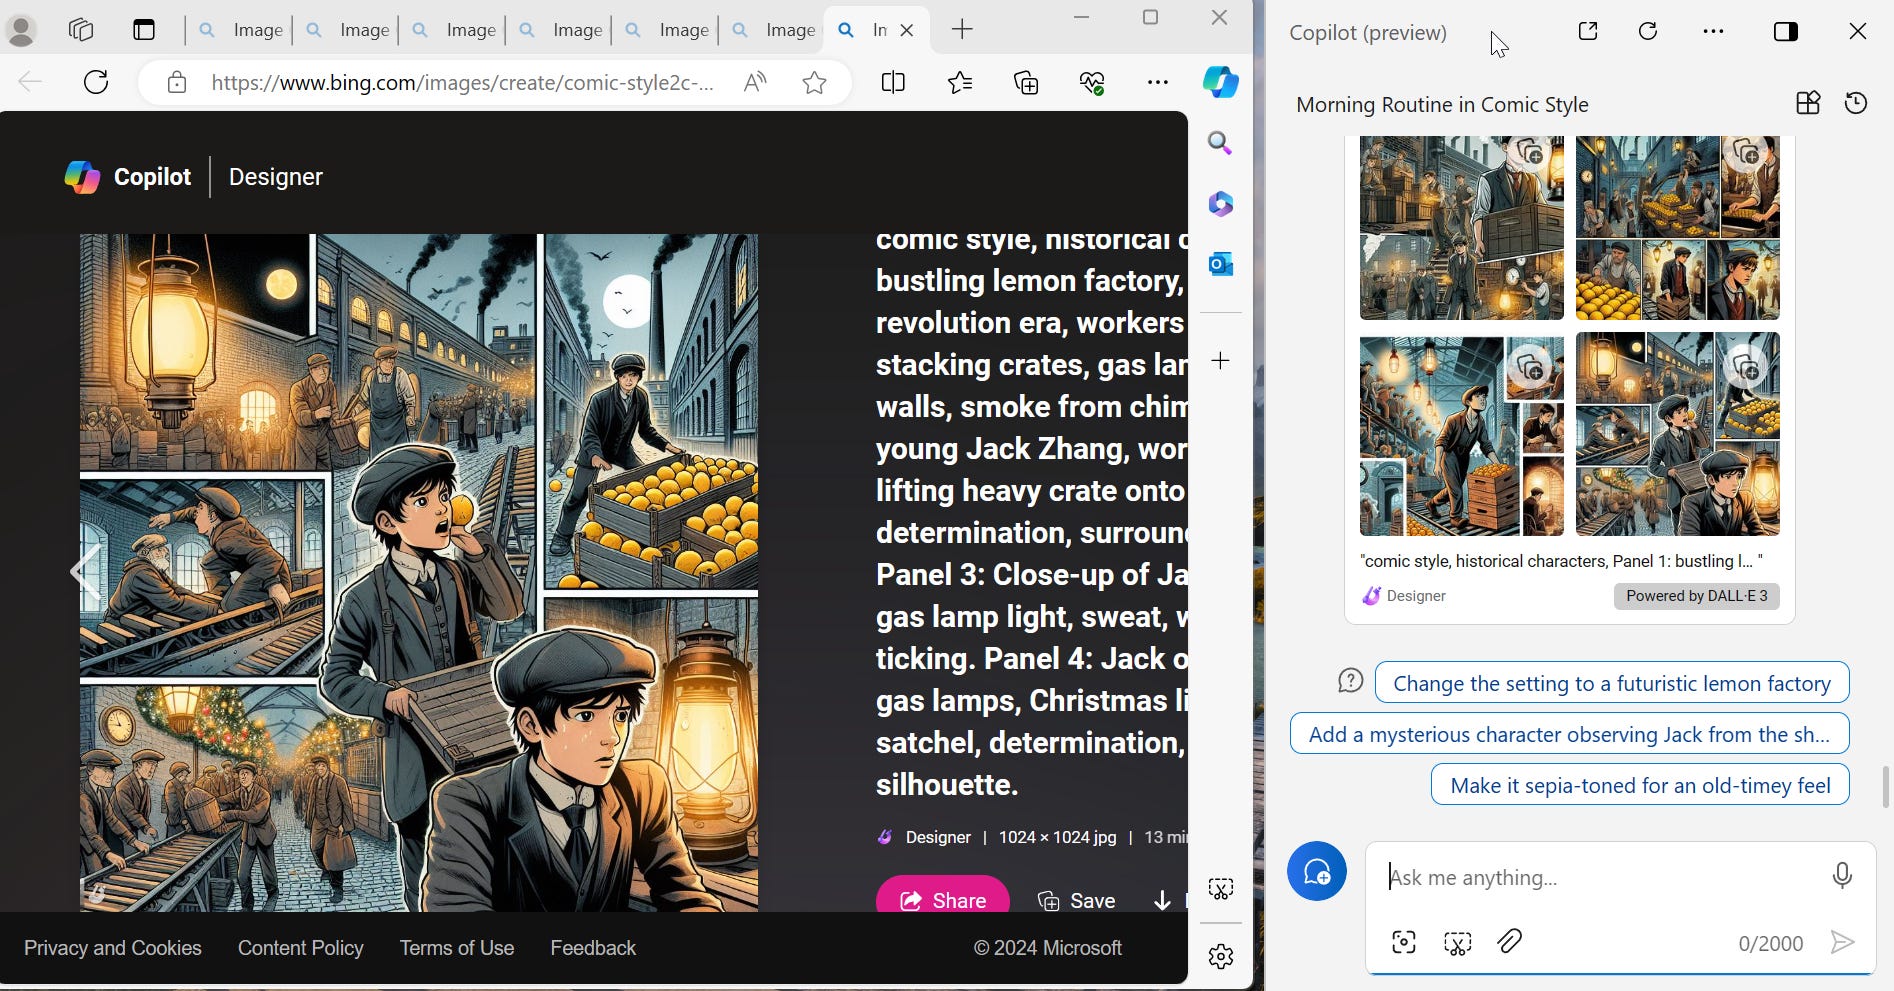The width and height of the screenshot is (1894, 991).
Task: Click the sidebar customize plus button
Action: click(x=1220, y=360)
